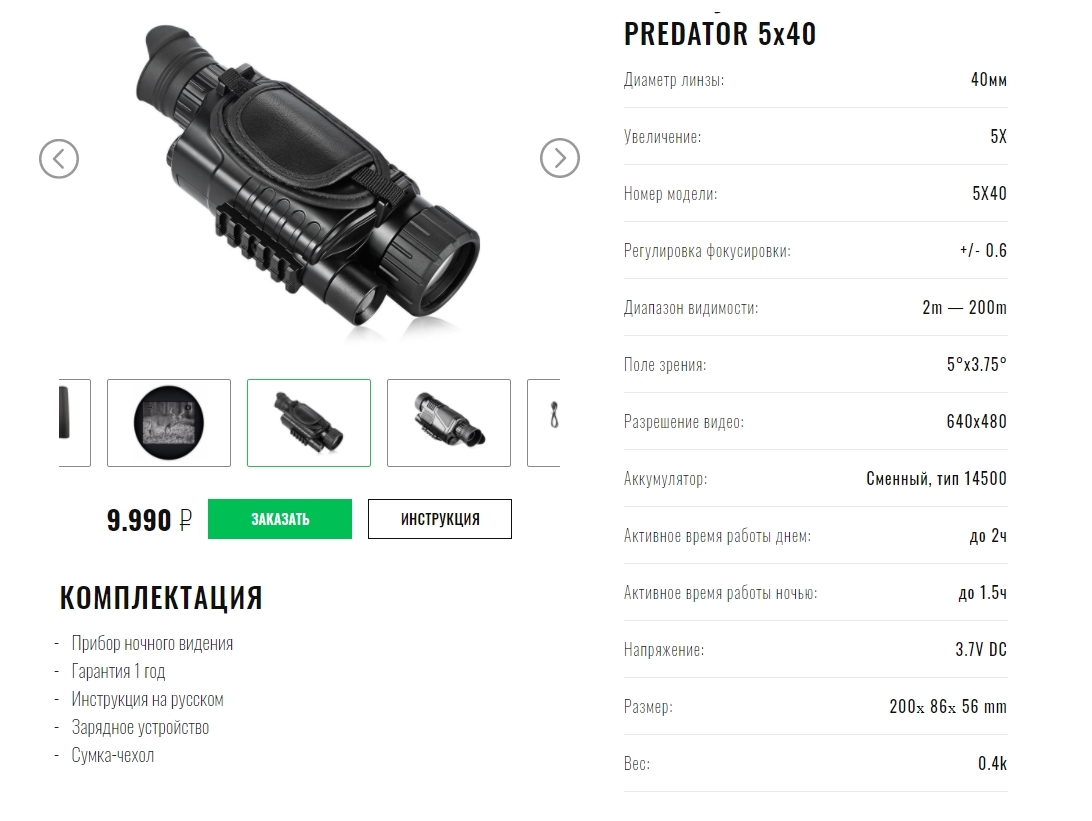Open the ИНСТРУКЦИЯ button
The height and width of the screenshot is (821, 1092).
click(440, 519)
